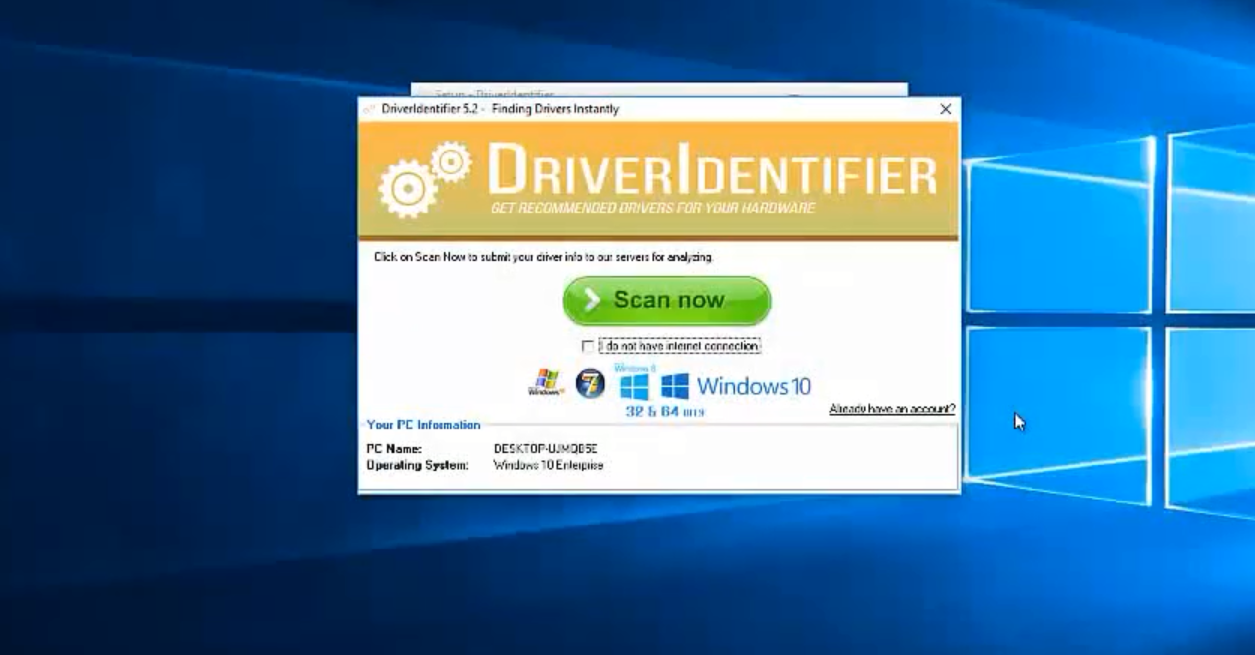Start the driver scan with Scan now
1255x655 pixels.
[x=667, y=300]
